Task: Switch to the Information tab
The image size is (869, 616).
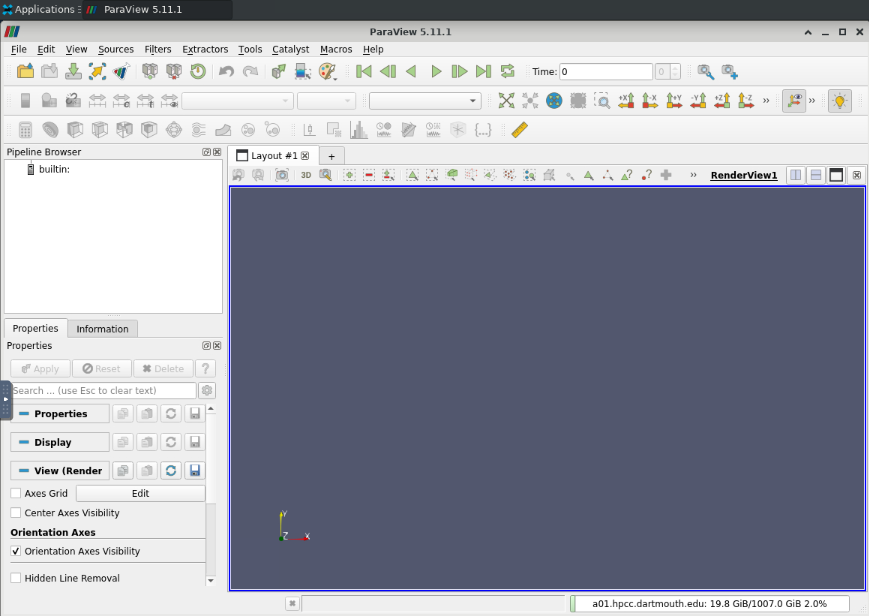Action: (x=102, y=329)
